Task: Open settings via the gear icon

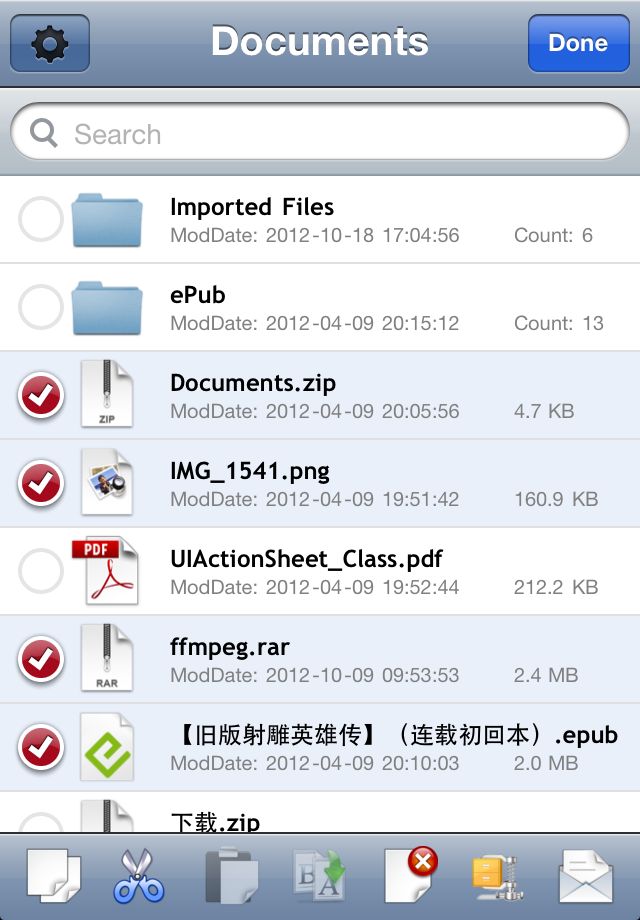Action: coord(50,43)
